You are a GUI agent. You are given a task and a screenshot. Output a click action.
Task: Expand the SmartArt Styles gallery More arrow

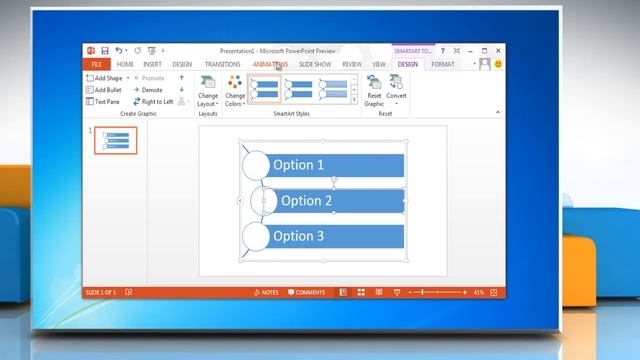coord(354,100)
